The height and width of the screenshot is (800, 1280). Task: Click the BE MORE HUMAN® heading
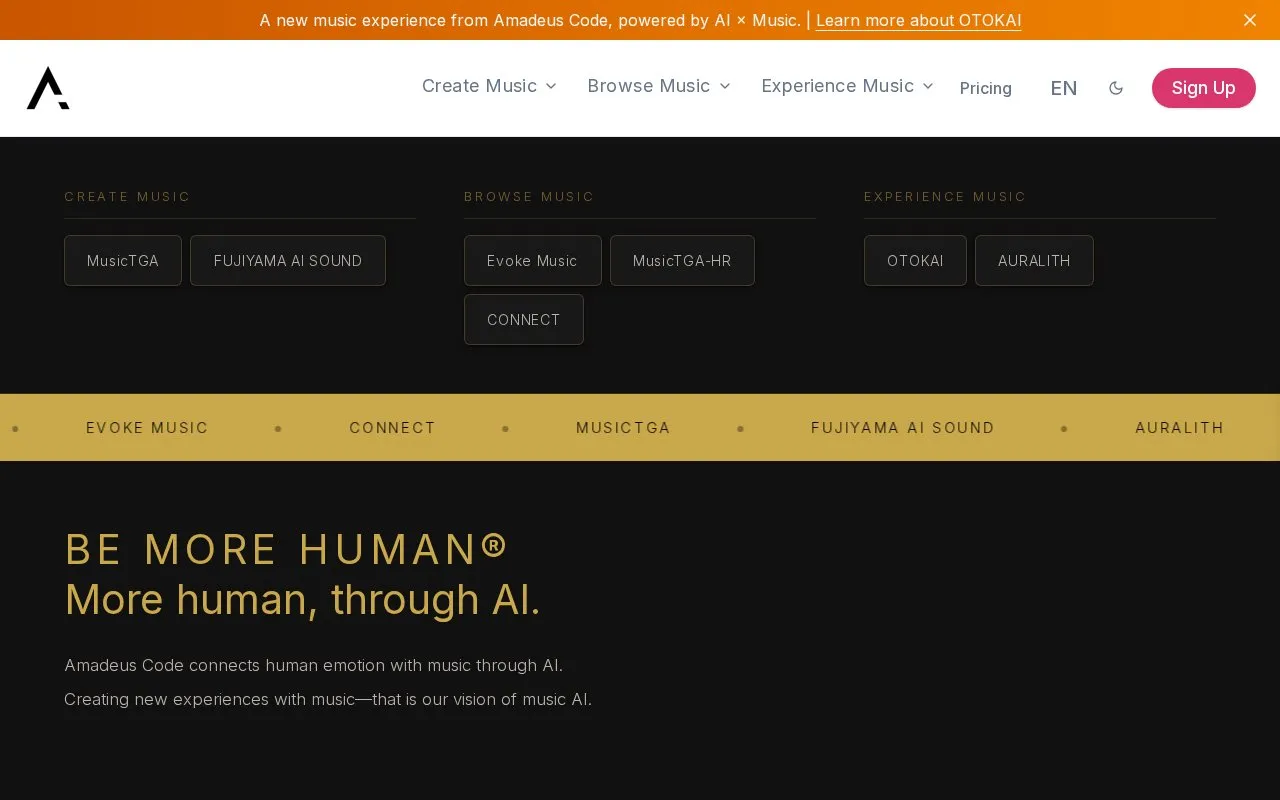[x=287, y=550]
